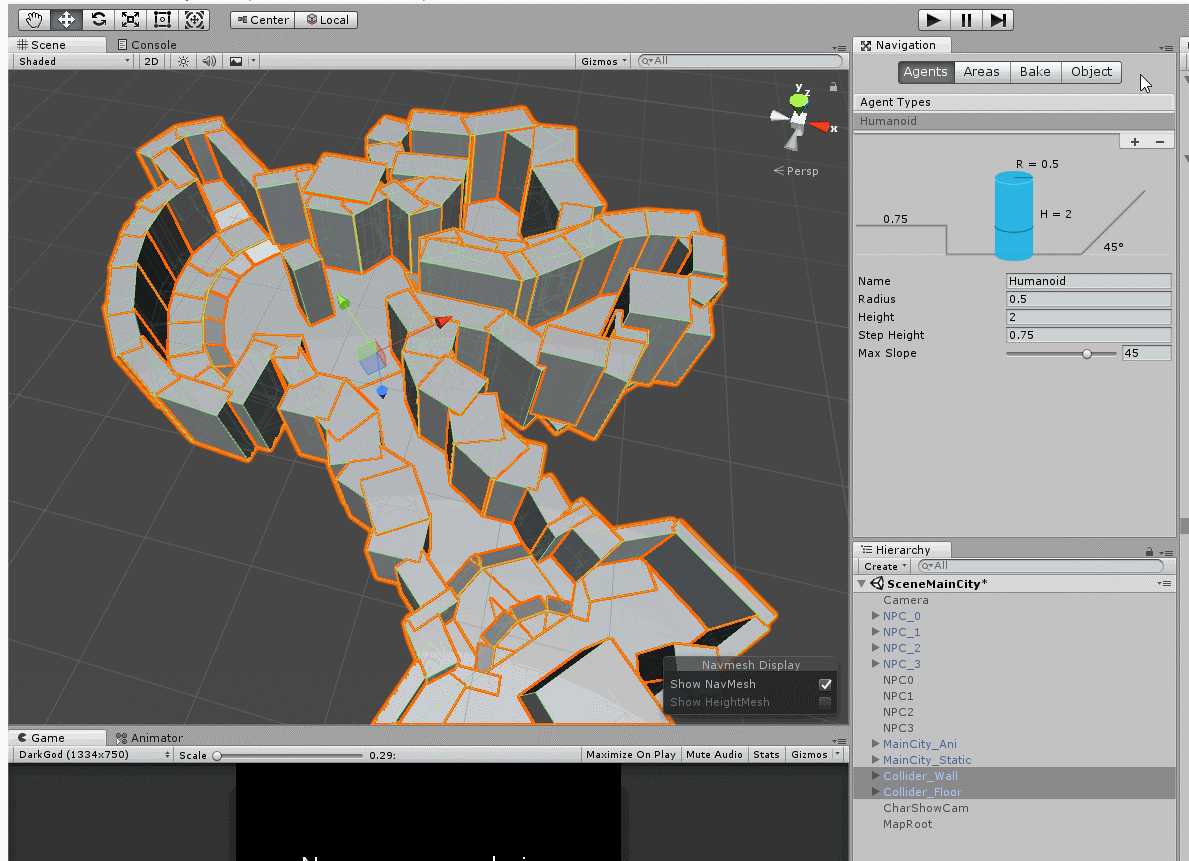Select the Rect transform tool

coord(162,20)
